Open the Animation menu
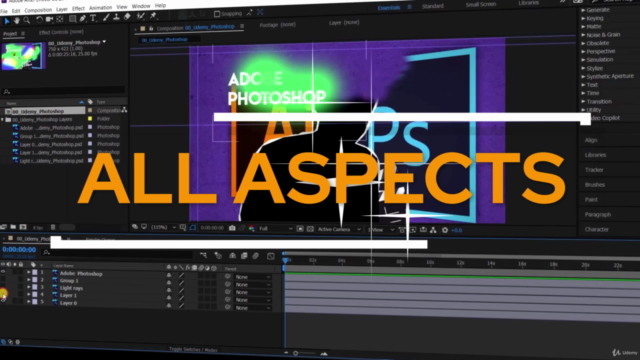Image resolution: width=640 pixels, height=360 pixels. pyautogui.click(x=100, y=8)
